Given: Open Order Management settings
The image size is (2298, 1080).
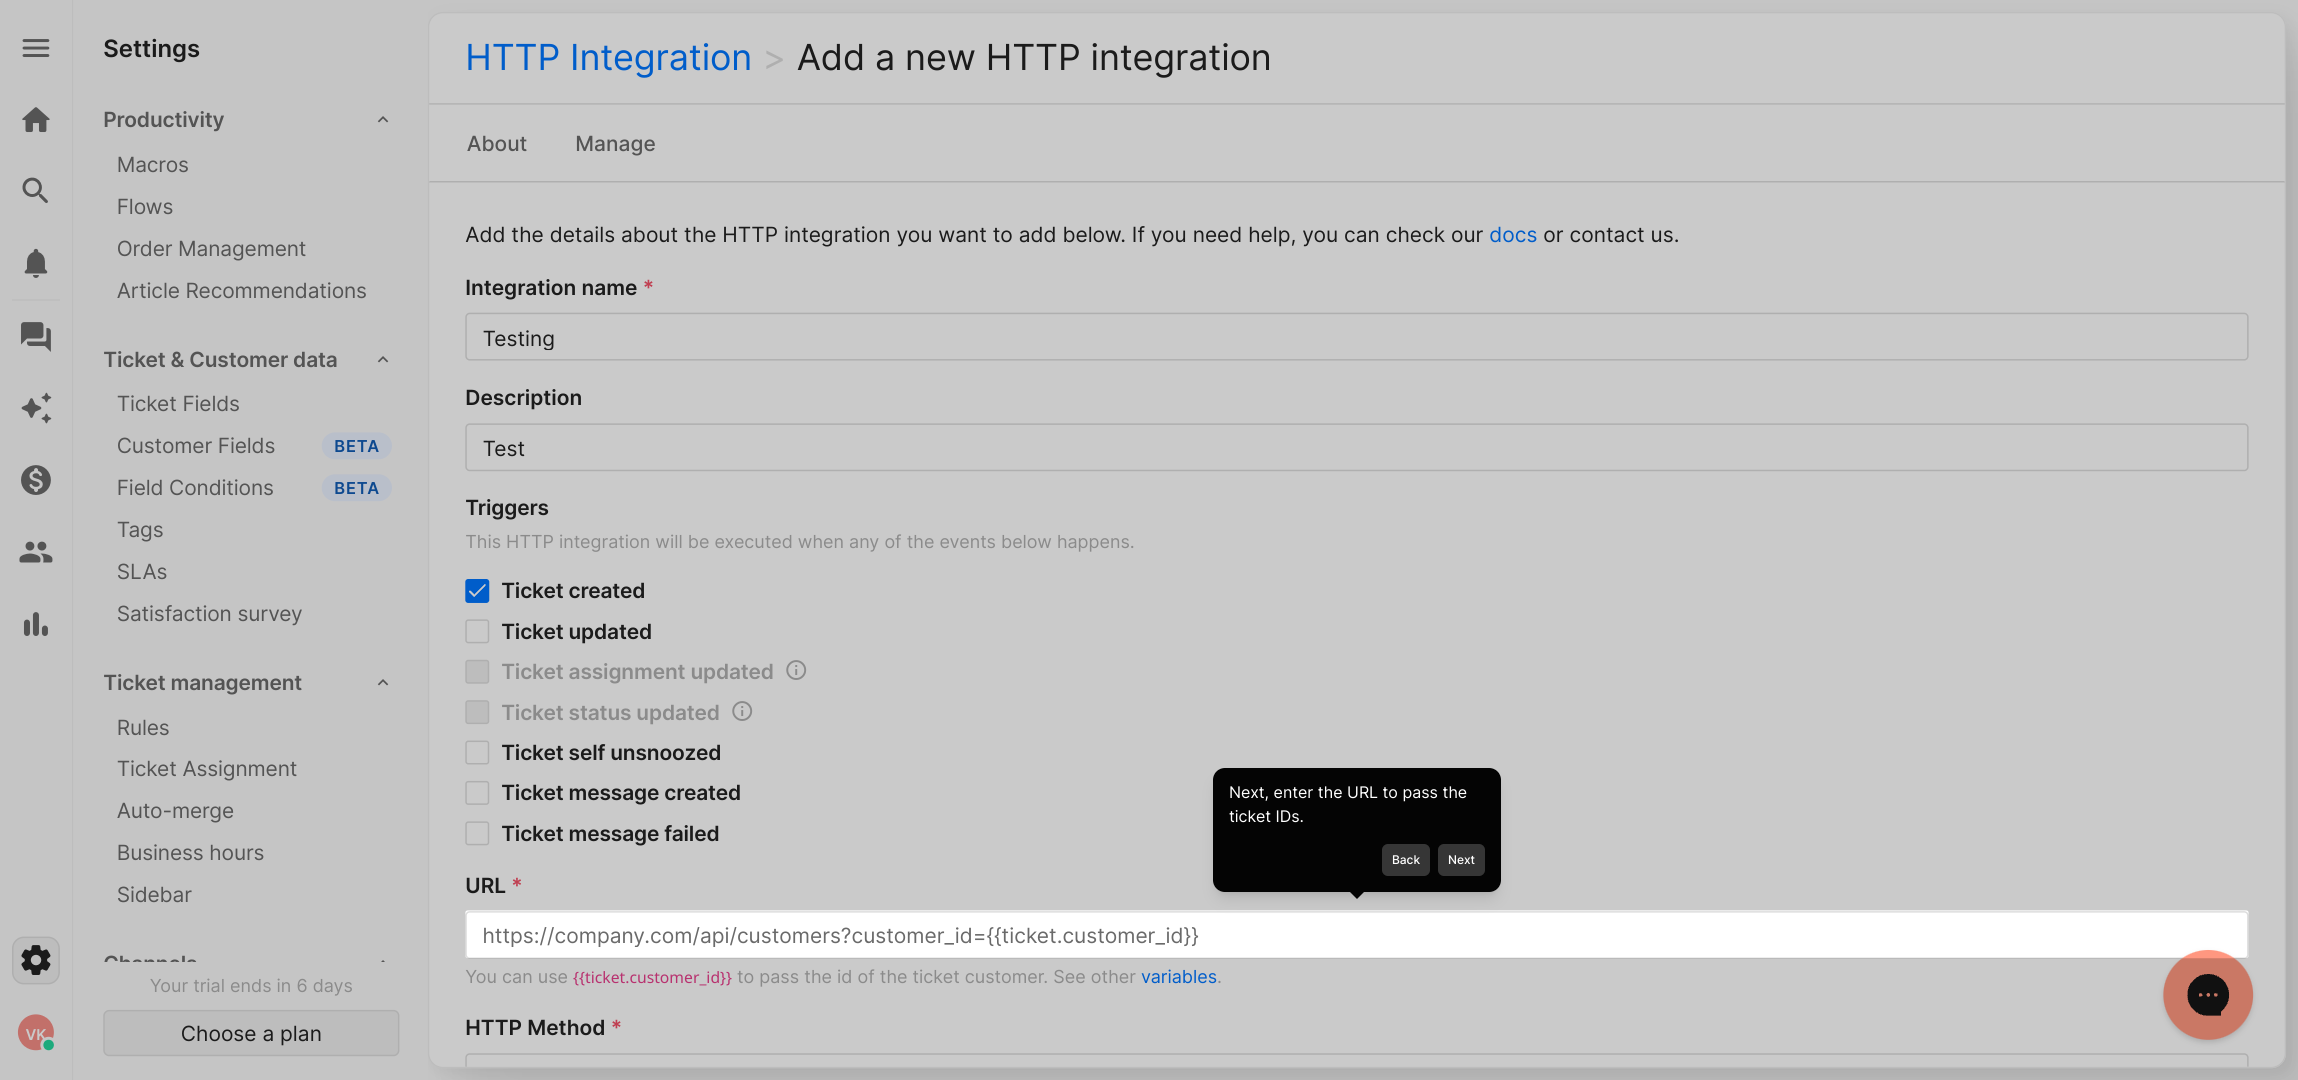Looking at the screenshot, I should pyautogui.click(x=211, y=249).
